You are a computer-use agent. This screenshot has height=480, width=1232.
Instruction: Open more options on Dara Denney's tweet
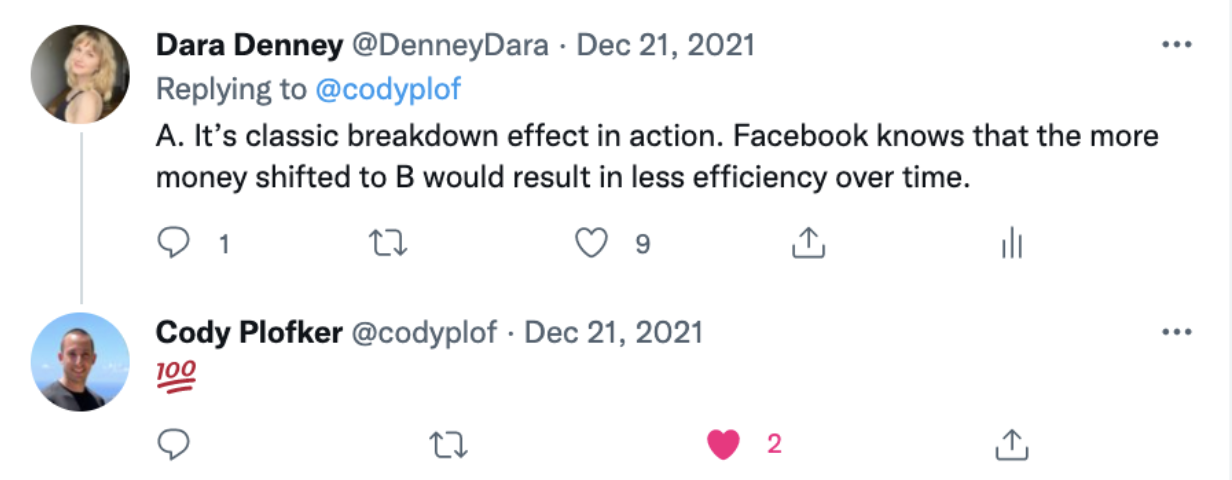(x=1175, y=45)
